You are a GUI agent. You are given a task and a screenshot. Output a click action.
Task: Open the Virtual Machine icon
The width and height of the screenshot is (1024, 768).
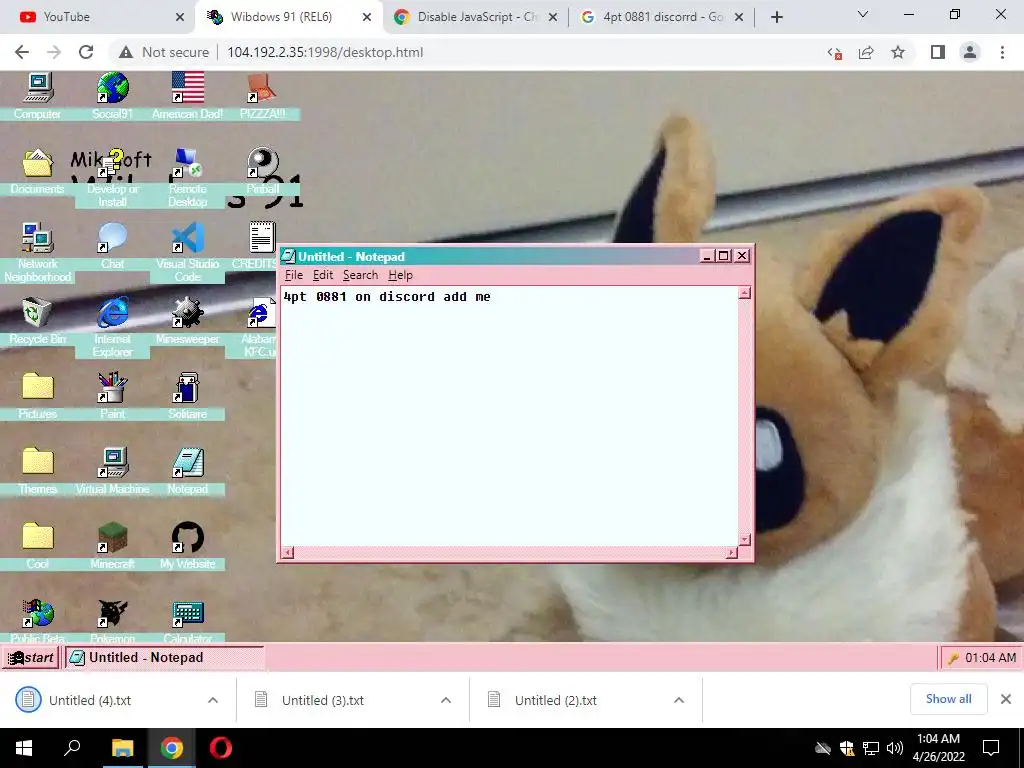(x=112, y=463)
